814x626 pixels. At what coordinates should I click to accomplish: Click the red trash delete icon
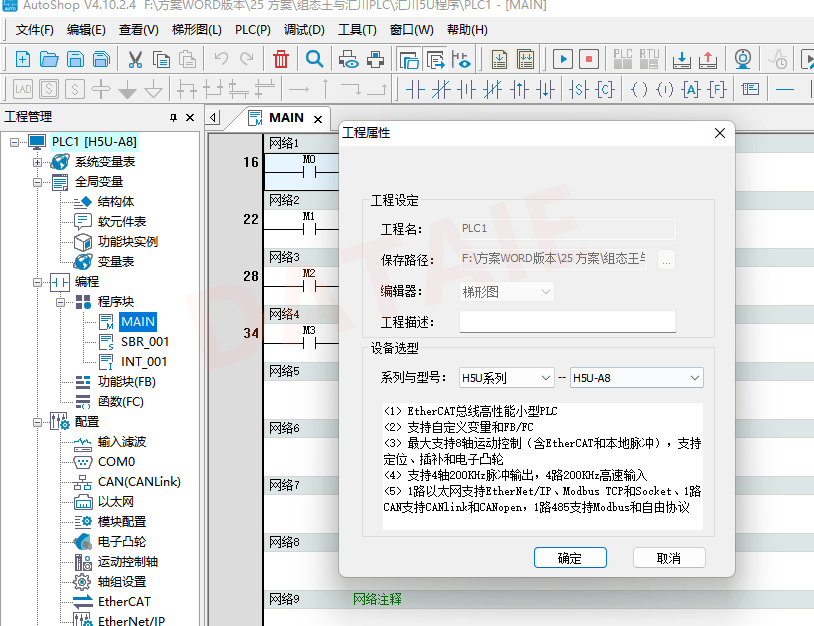click(281, 59)
